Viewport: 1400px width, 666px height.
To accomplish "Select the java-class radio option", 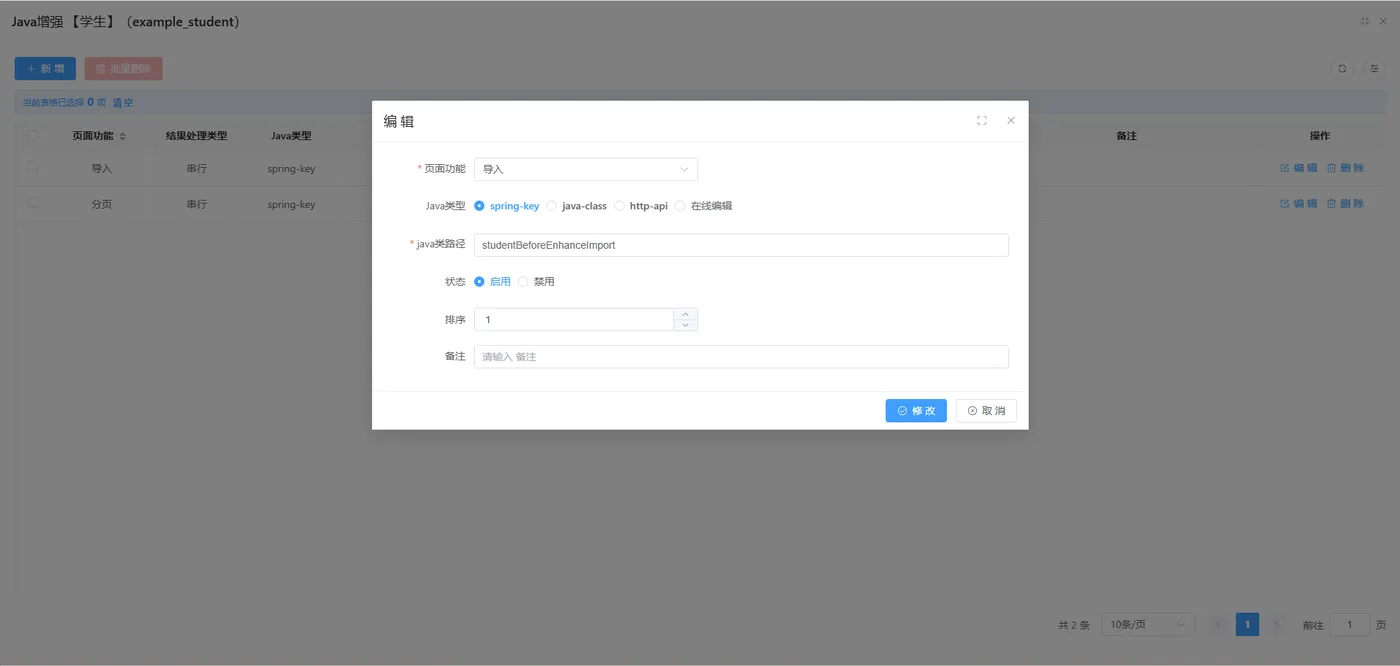I will click(551, 206).
